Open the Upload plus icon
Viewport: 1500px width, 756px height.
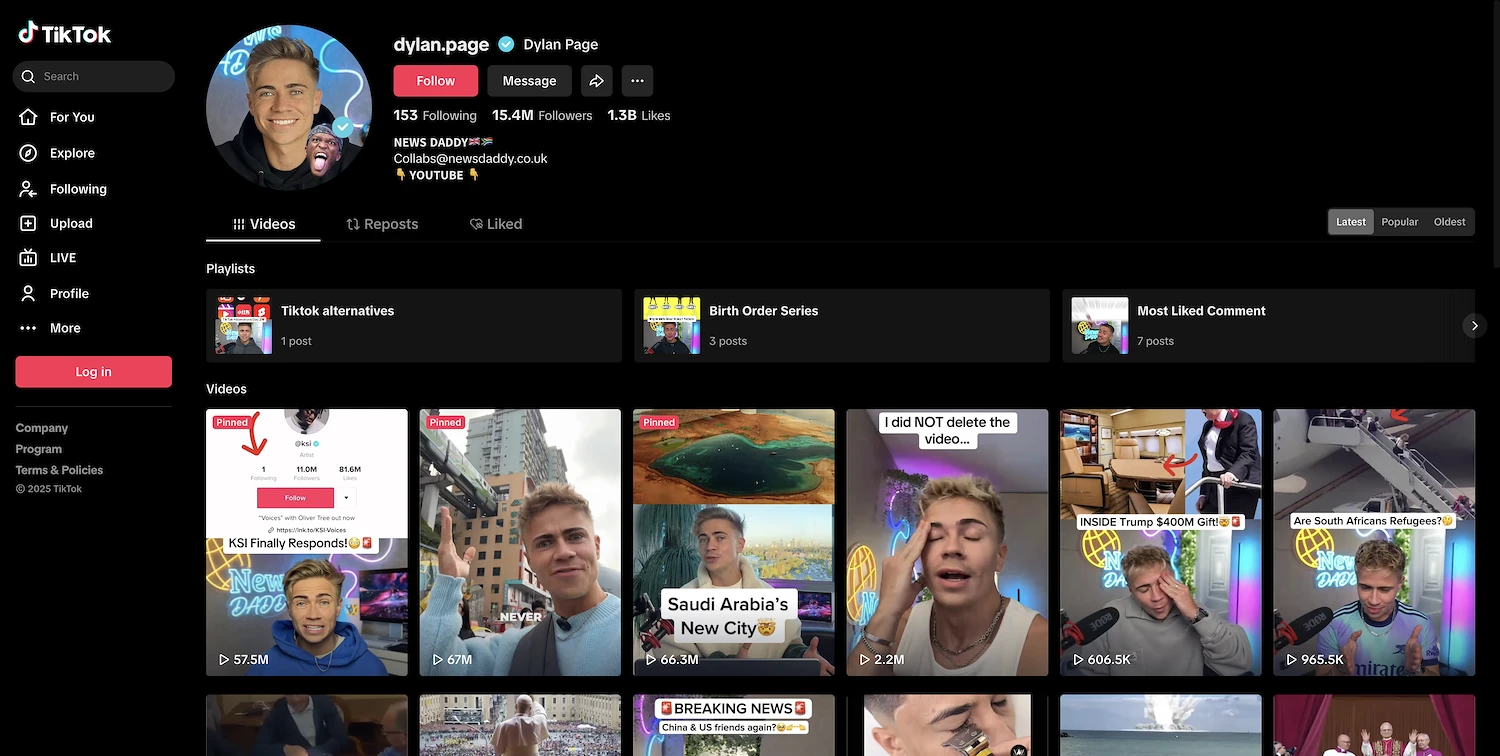[29, 224]
